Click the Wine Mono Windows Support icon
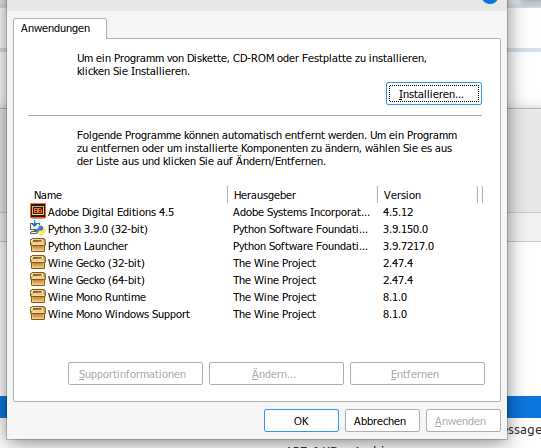Viewport: 541px width, 448px height. [x=38, y=313]
